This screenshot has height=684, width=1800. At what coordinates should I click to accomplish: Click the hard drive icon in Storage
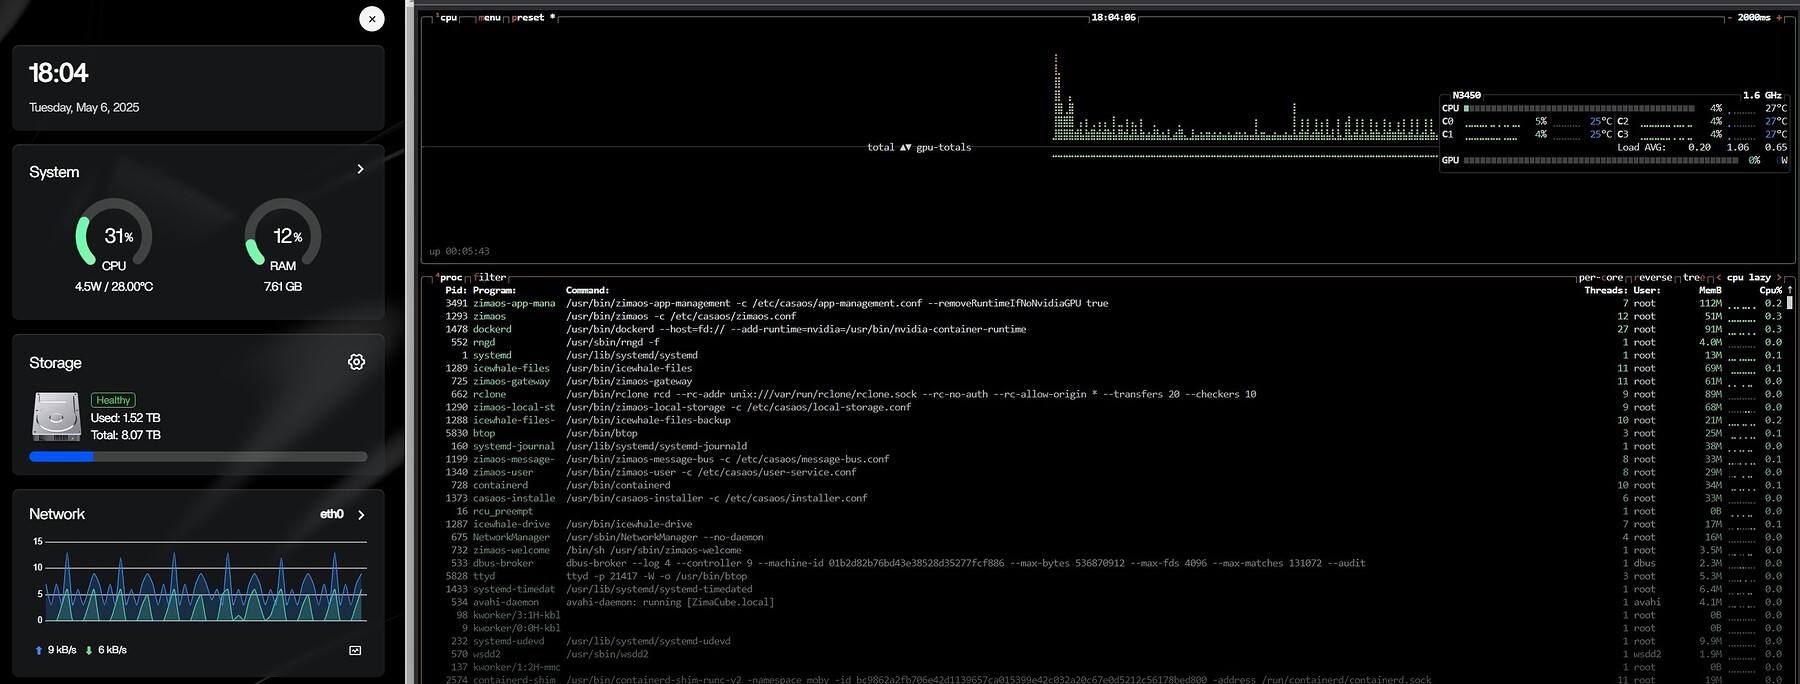57,416
